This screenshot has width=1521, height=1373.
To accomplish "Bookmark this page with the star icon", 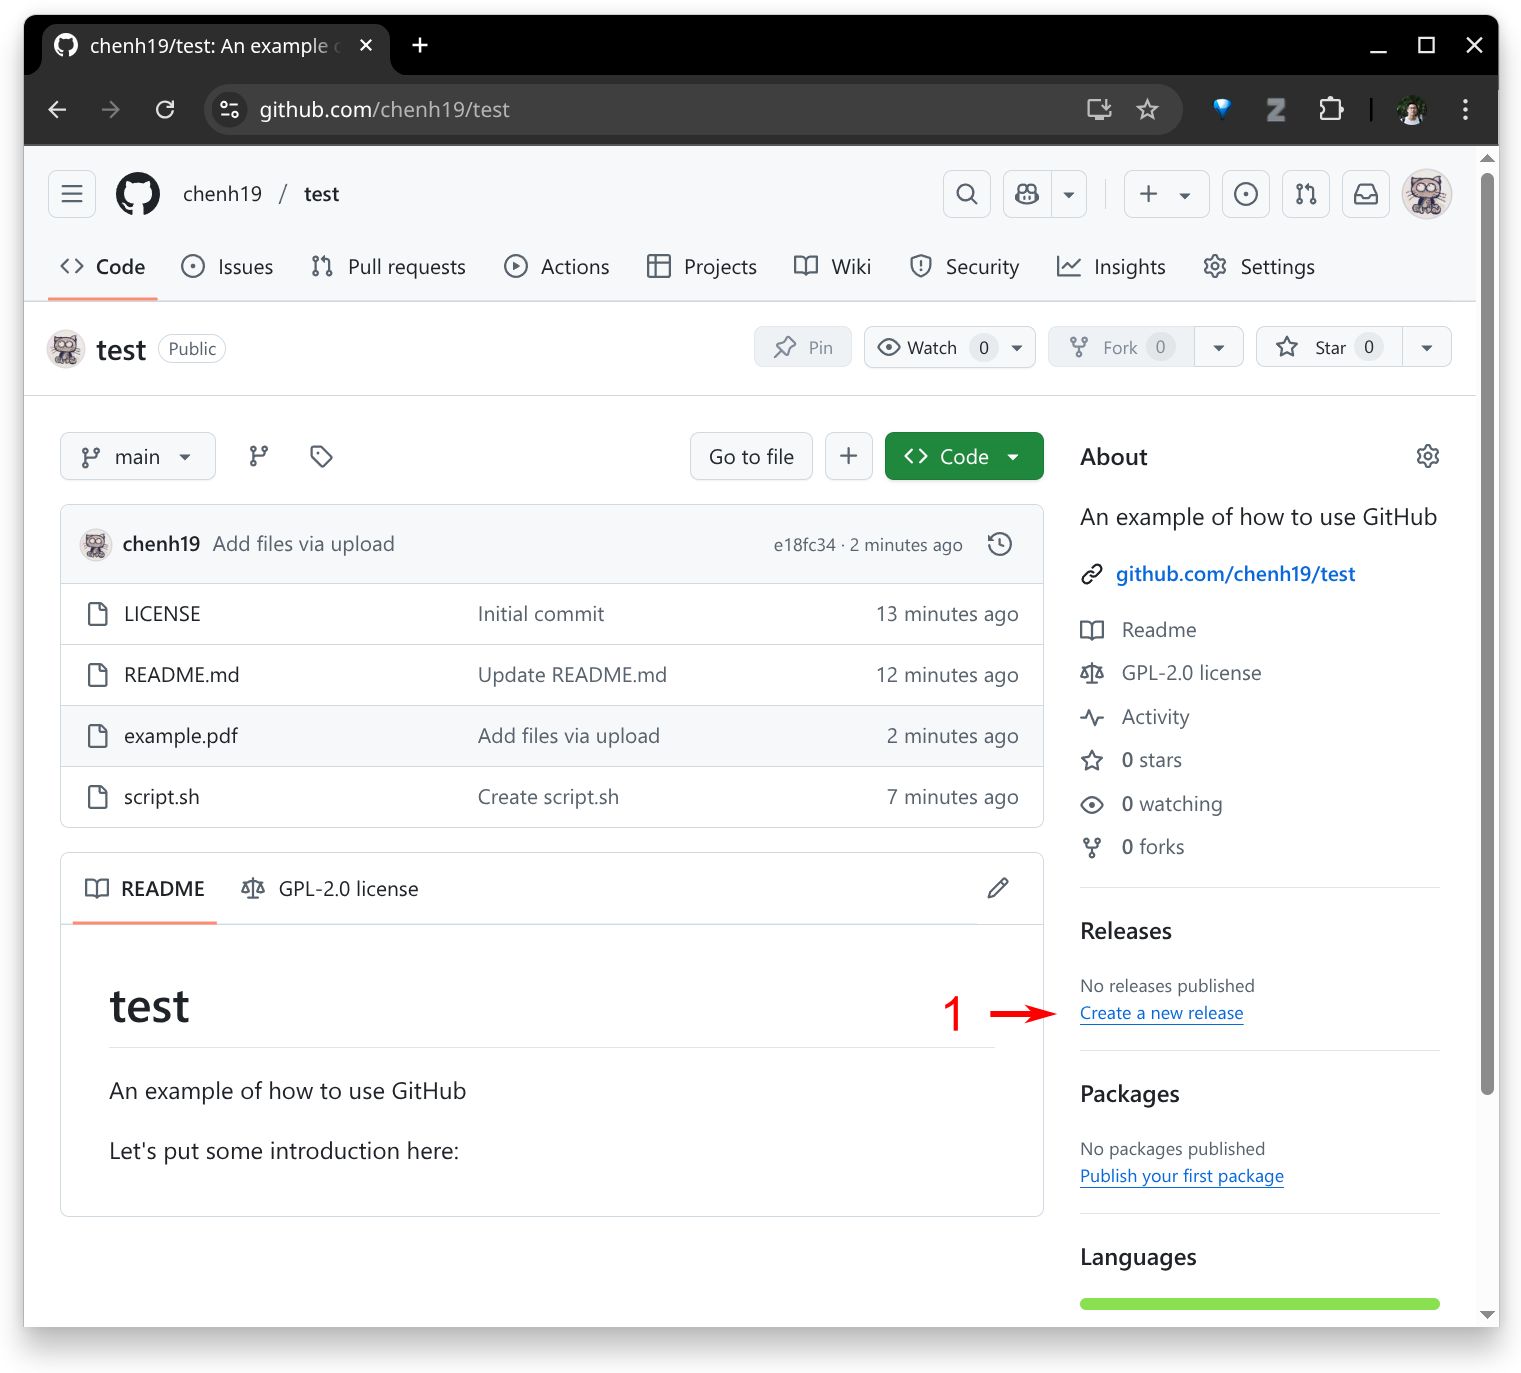I will pyautogui.click(x=1147, y=110).
